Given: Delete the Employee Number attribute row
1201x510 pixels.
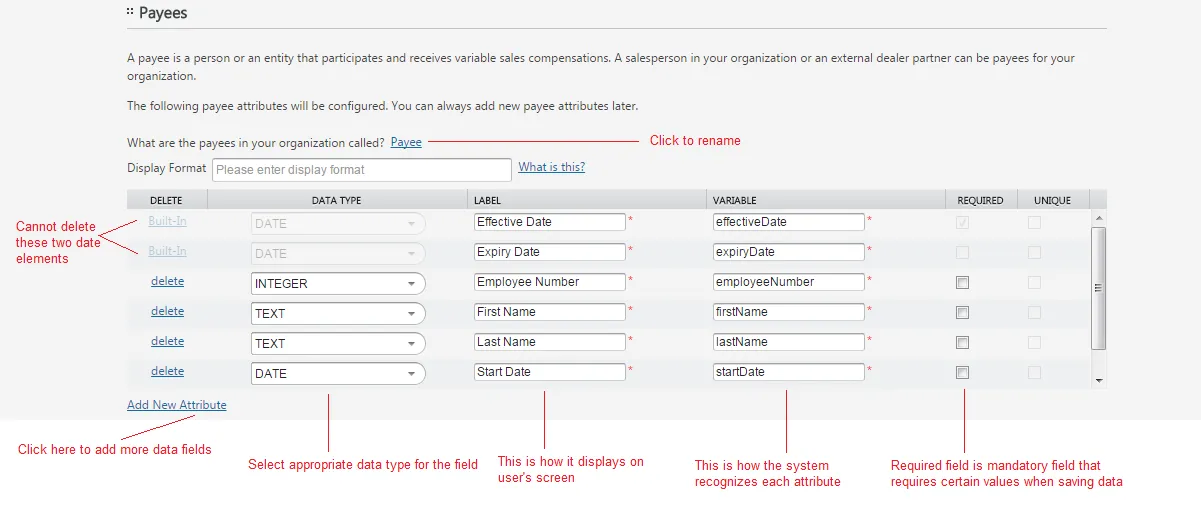Looking at the screenshot, I should pos(167,282).
